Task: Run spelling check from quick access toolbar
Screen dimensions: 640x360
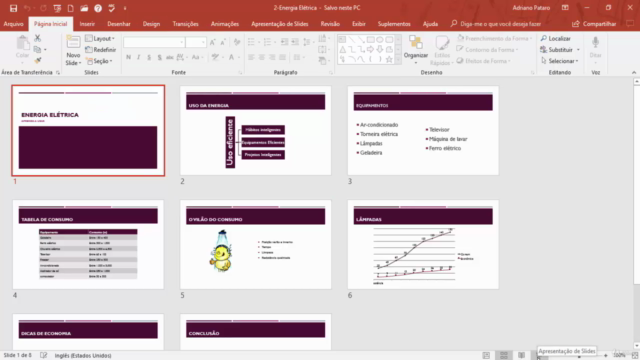Action: pyautogui.click(x=111, y=8)
